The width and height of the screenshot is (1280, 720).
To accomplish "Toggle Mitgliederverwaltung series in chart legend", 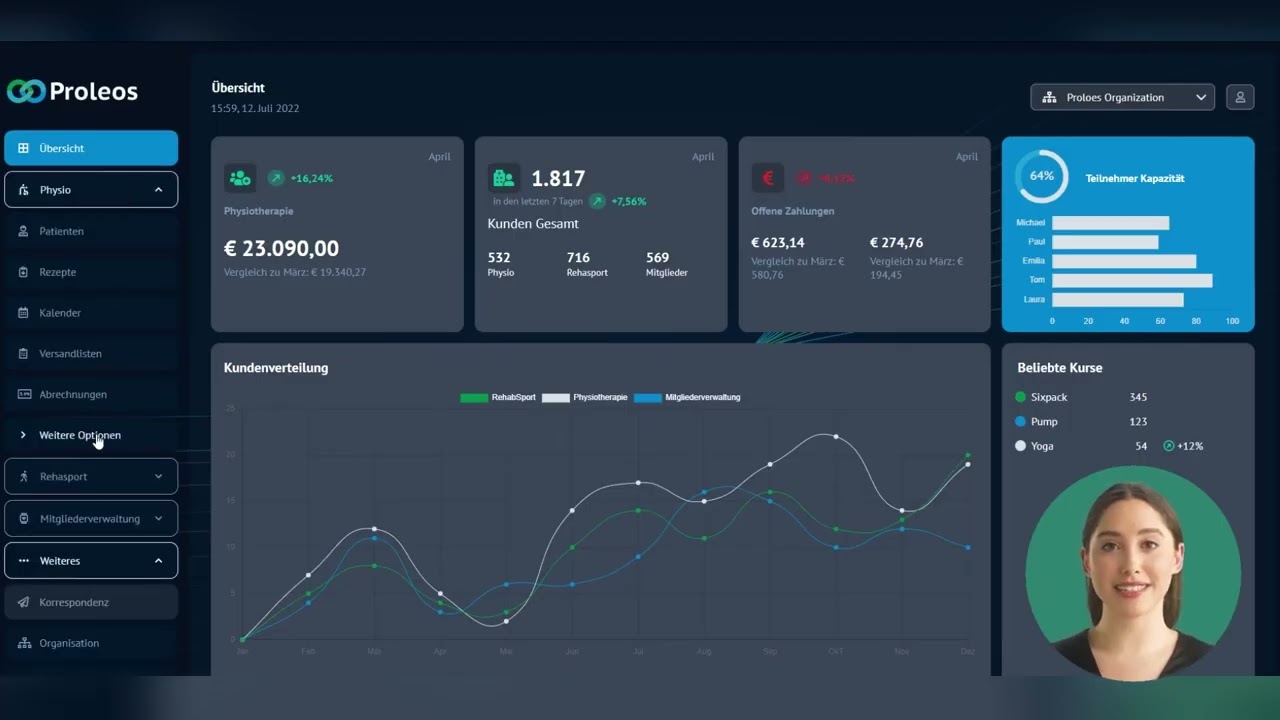I will point(687,397).
